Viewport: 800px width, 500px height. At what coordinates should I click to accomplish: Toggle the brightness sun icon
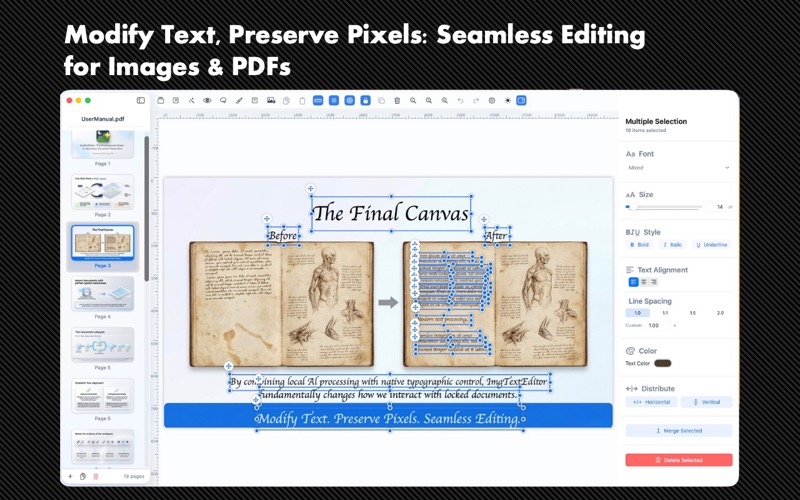508,101
